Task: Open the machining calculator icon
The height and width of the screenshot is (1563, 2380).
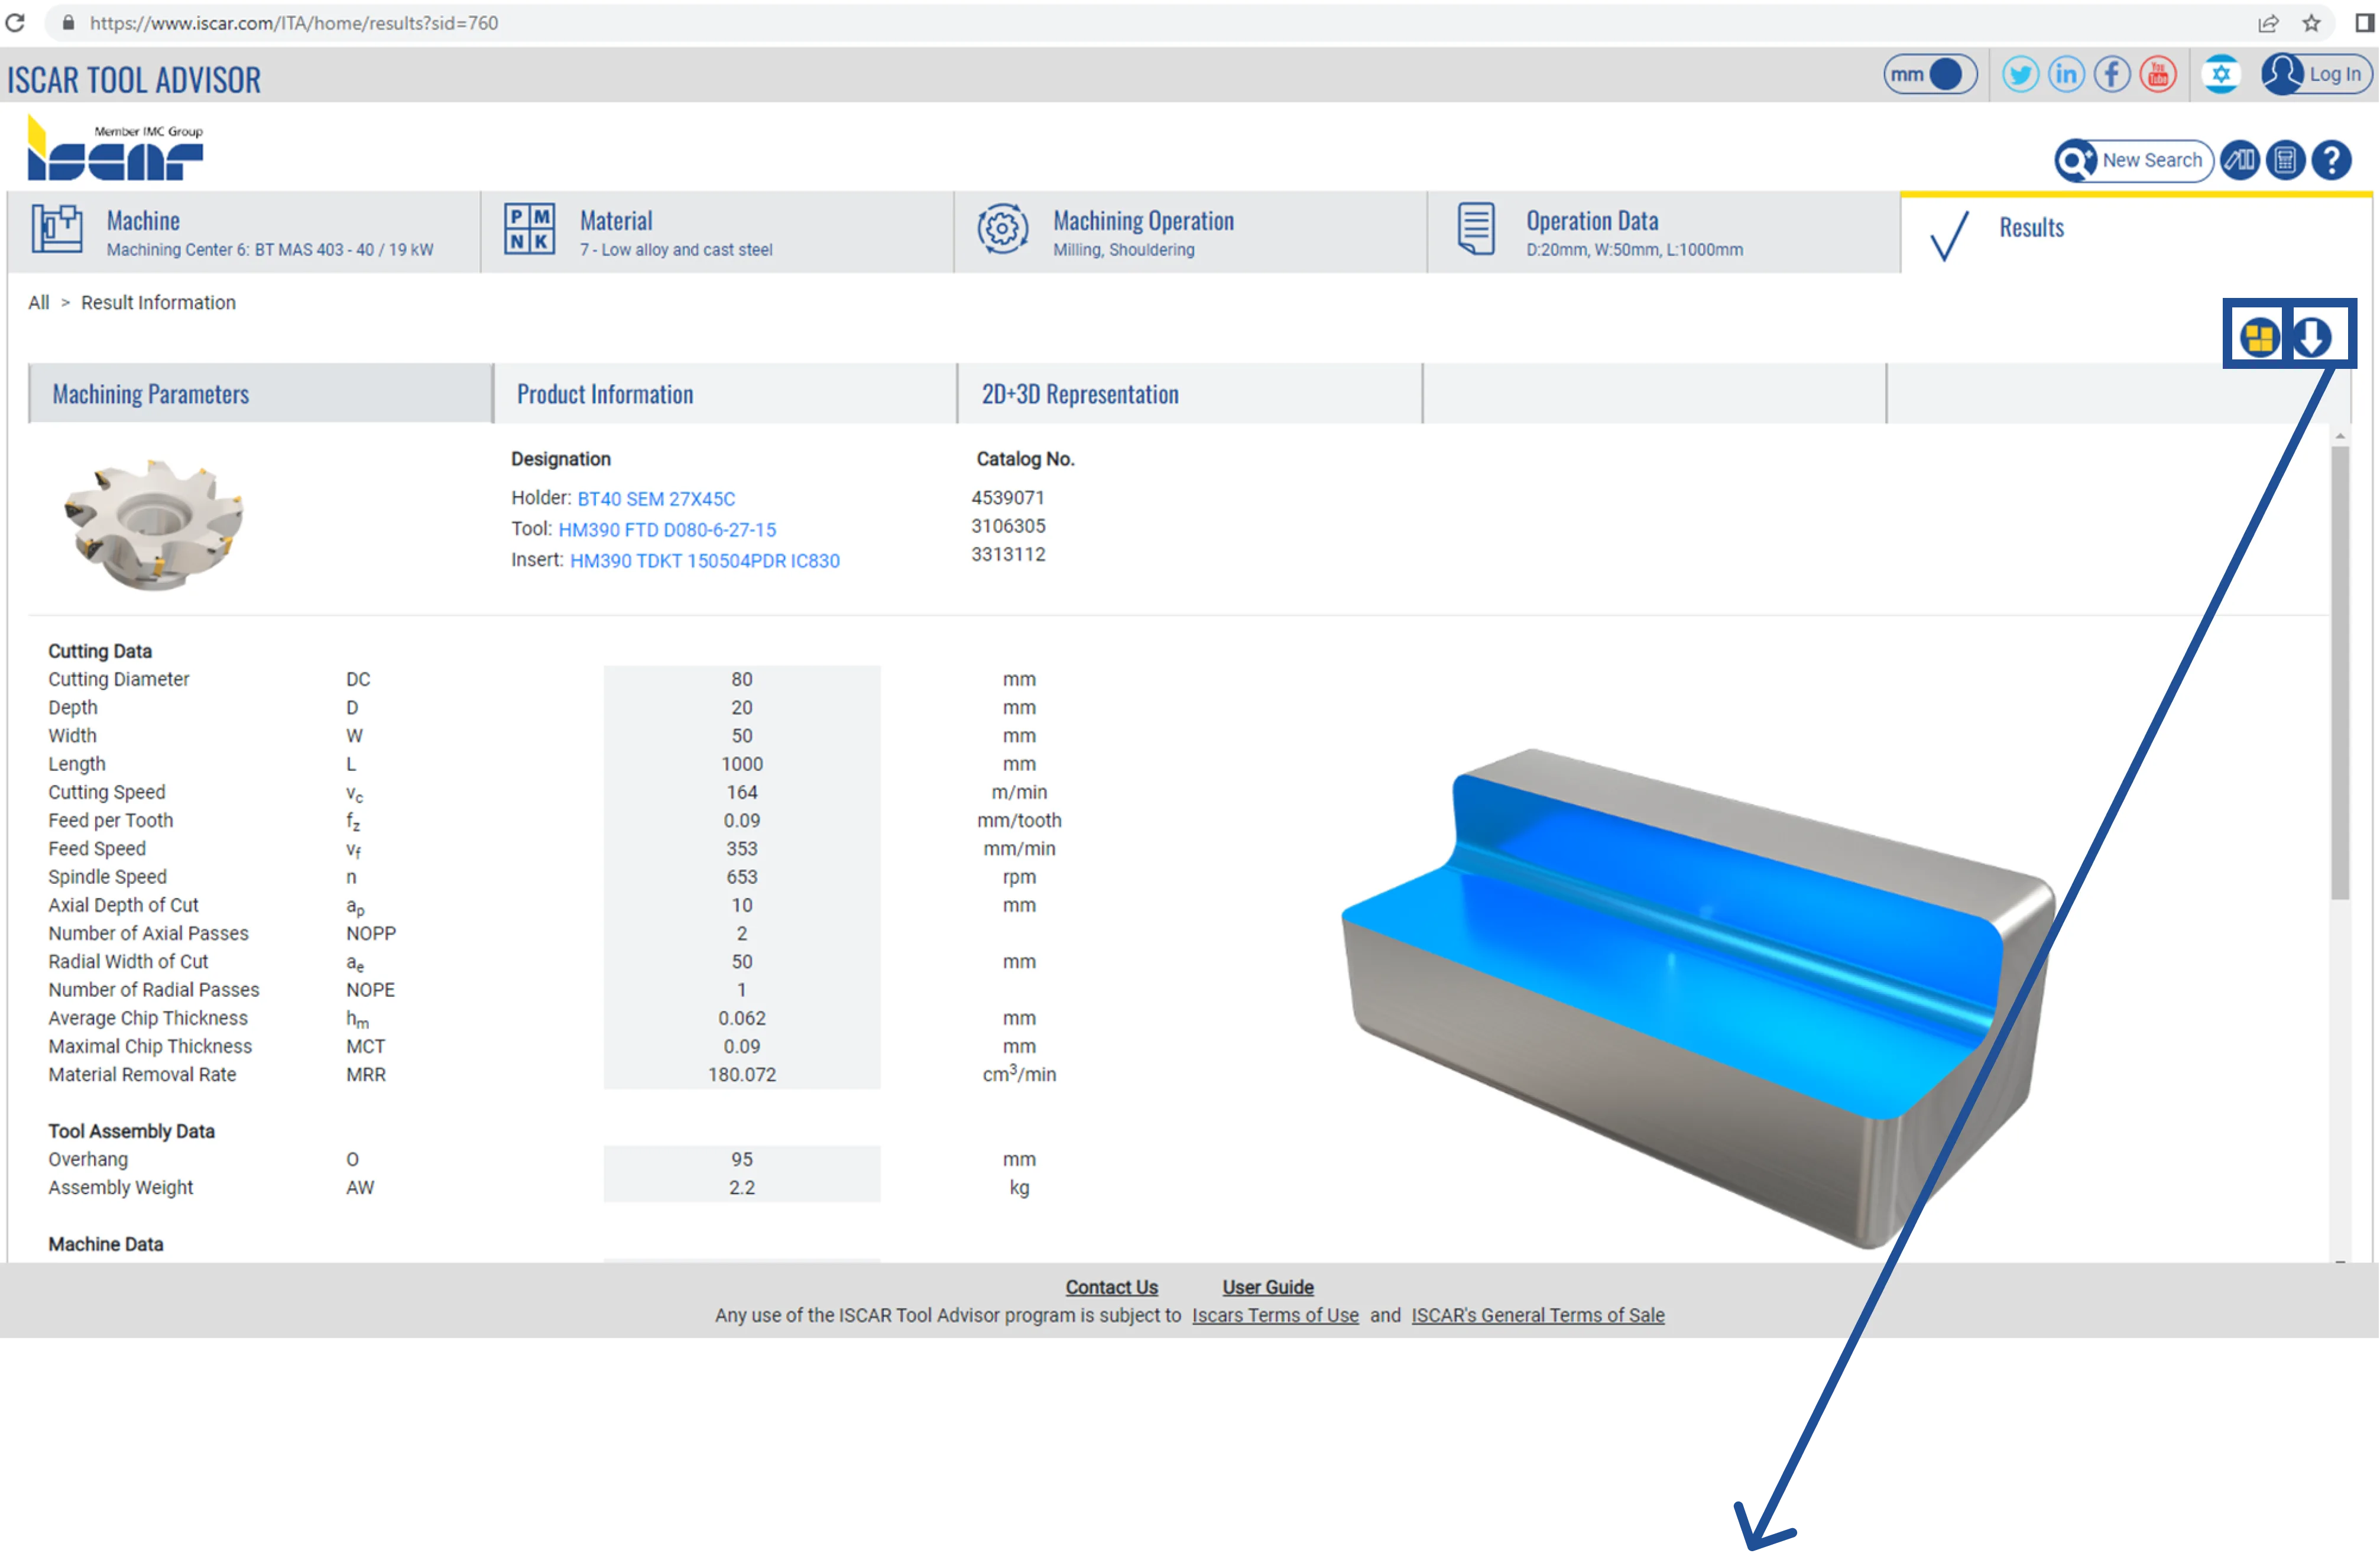Action: coord(2285,160)
